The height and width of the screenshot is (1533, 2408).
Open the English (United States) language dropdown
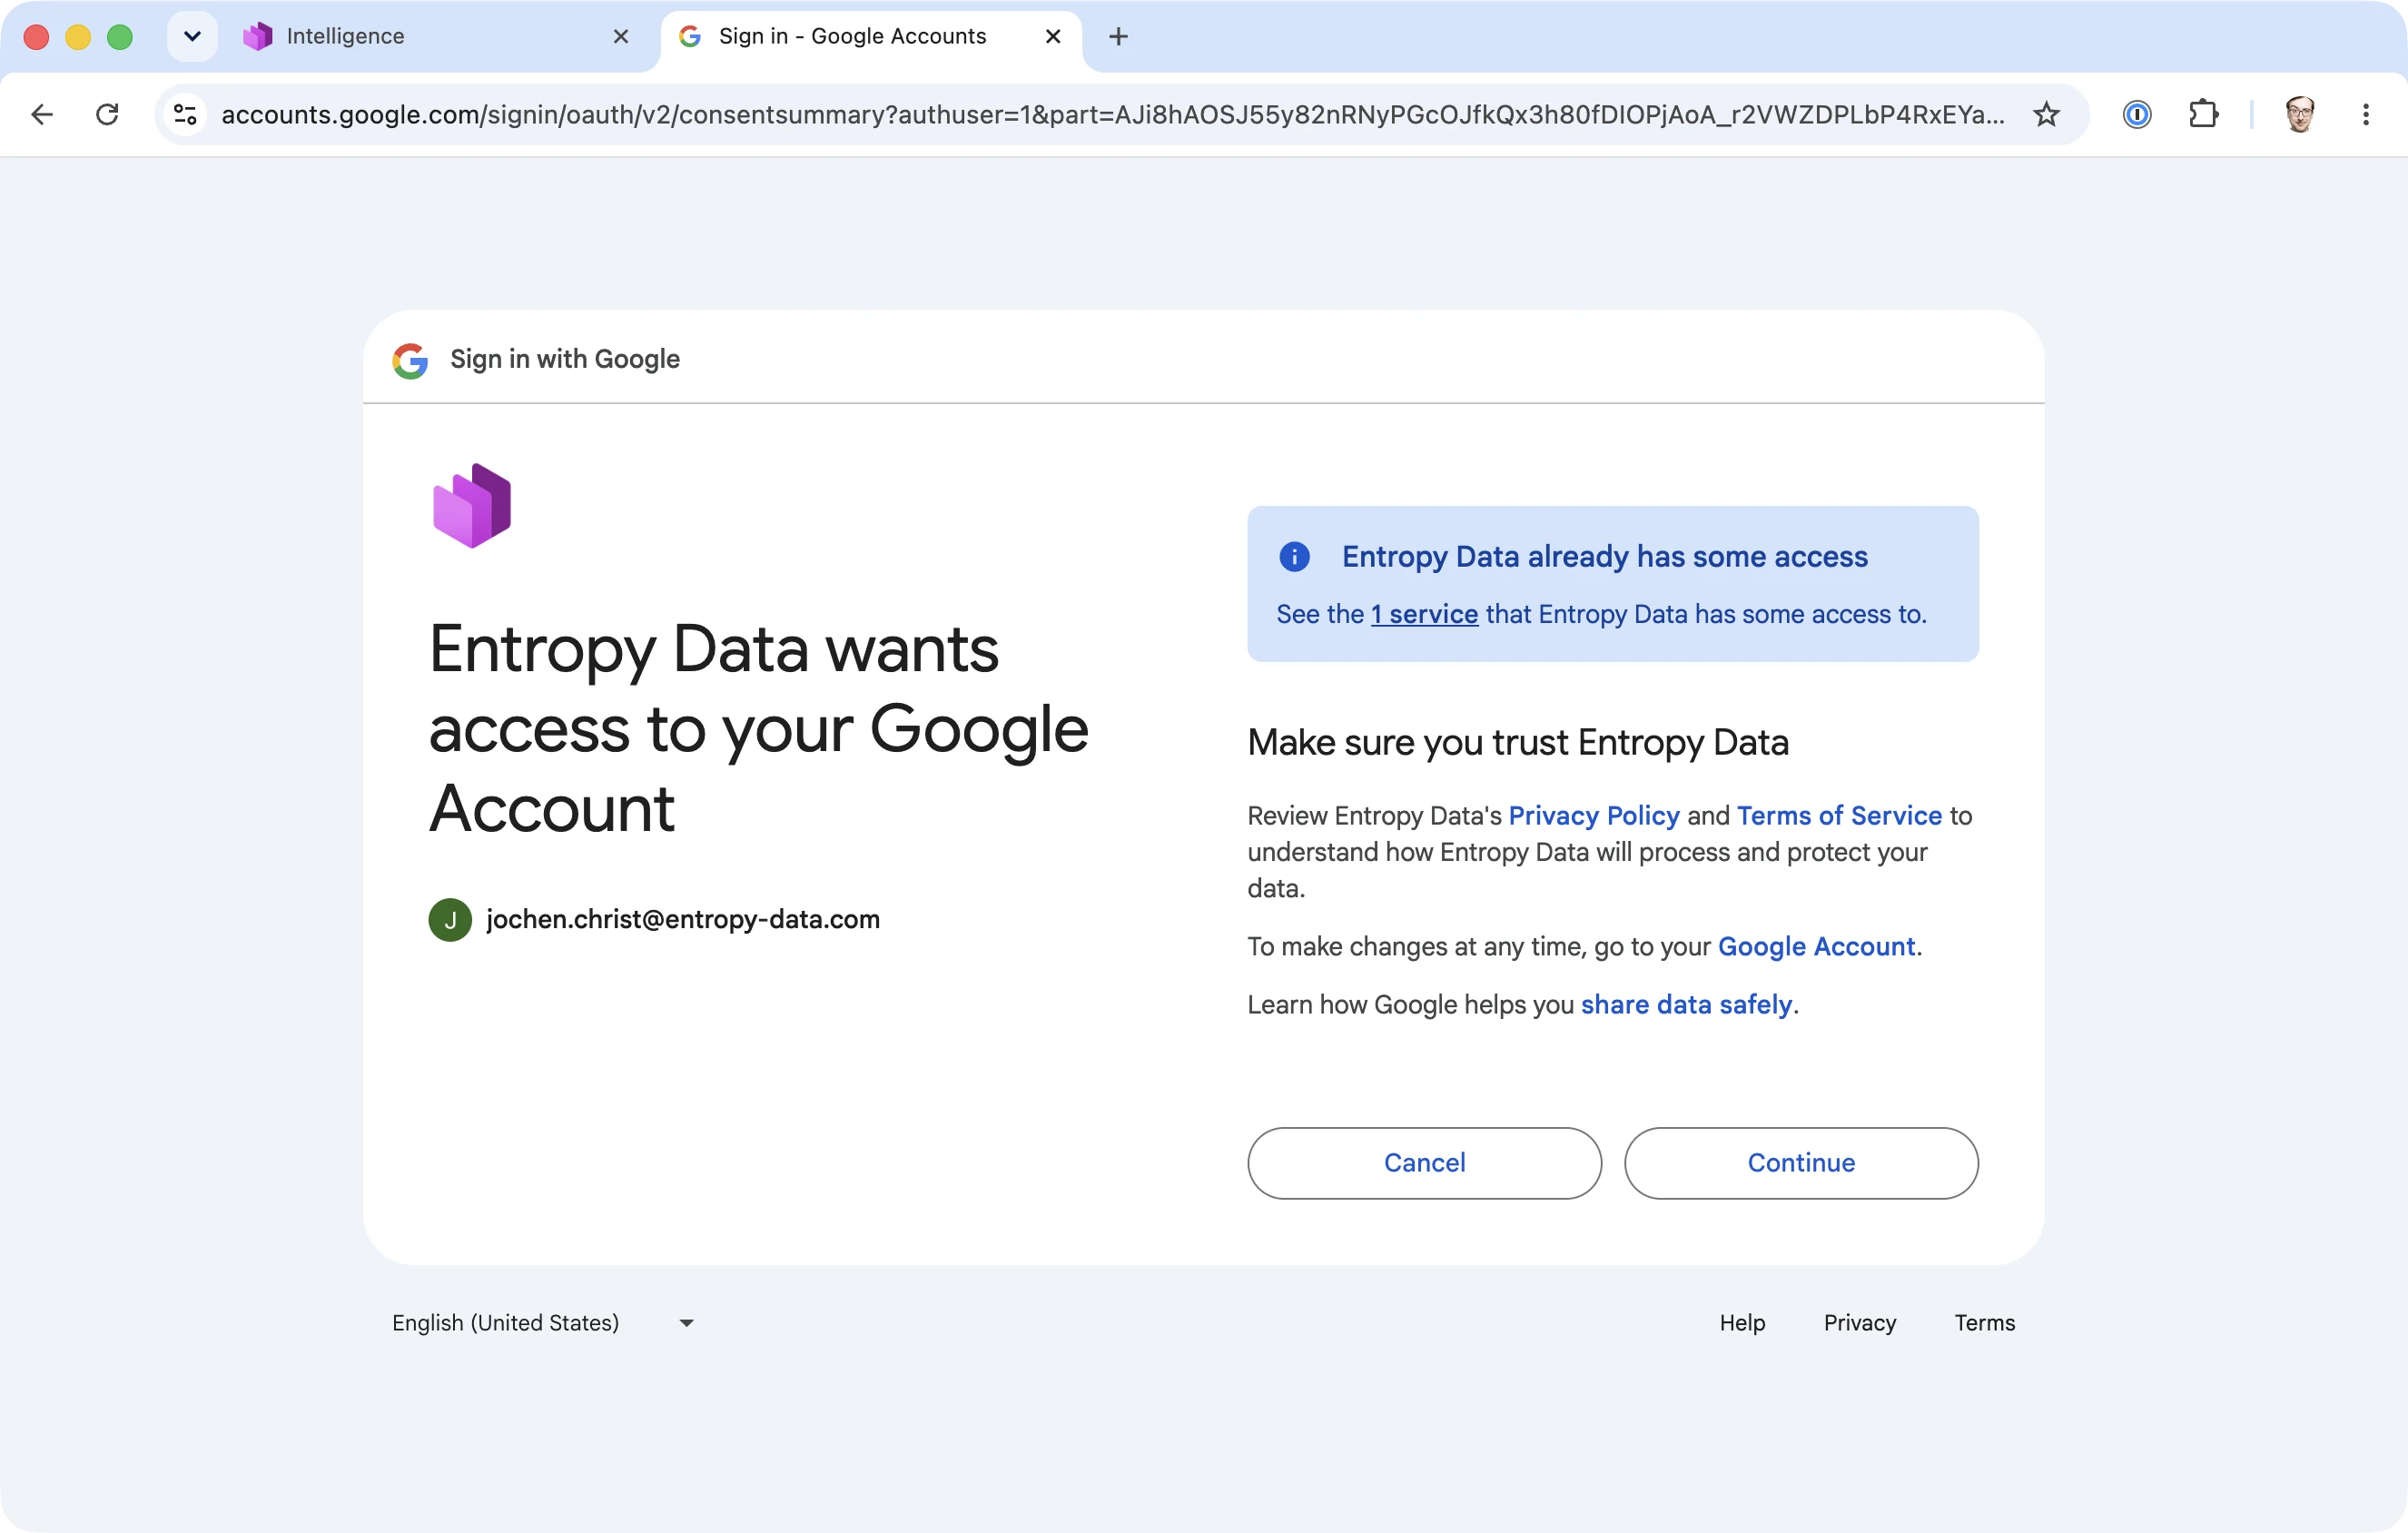pos(543,1323)
